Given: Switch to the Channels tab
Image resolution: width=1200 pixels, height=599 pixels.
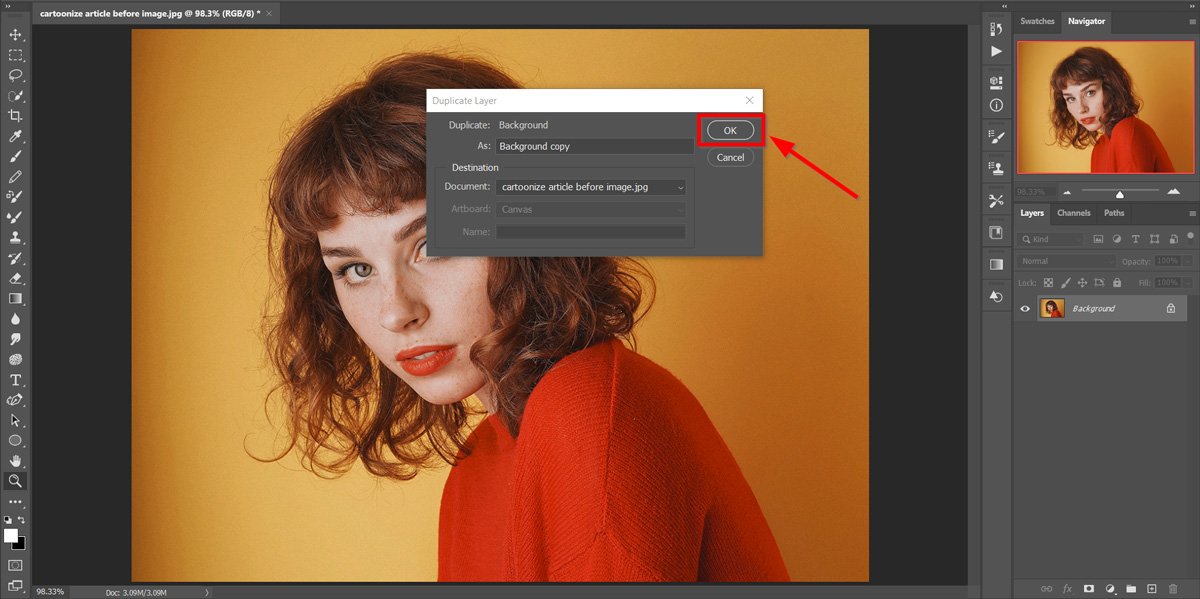Looking at the screenshot, I should point(1073,213).
